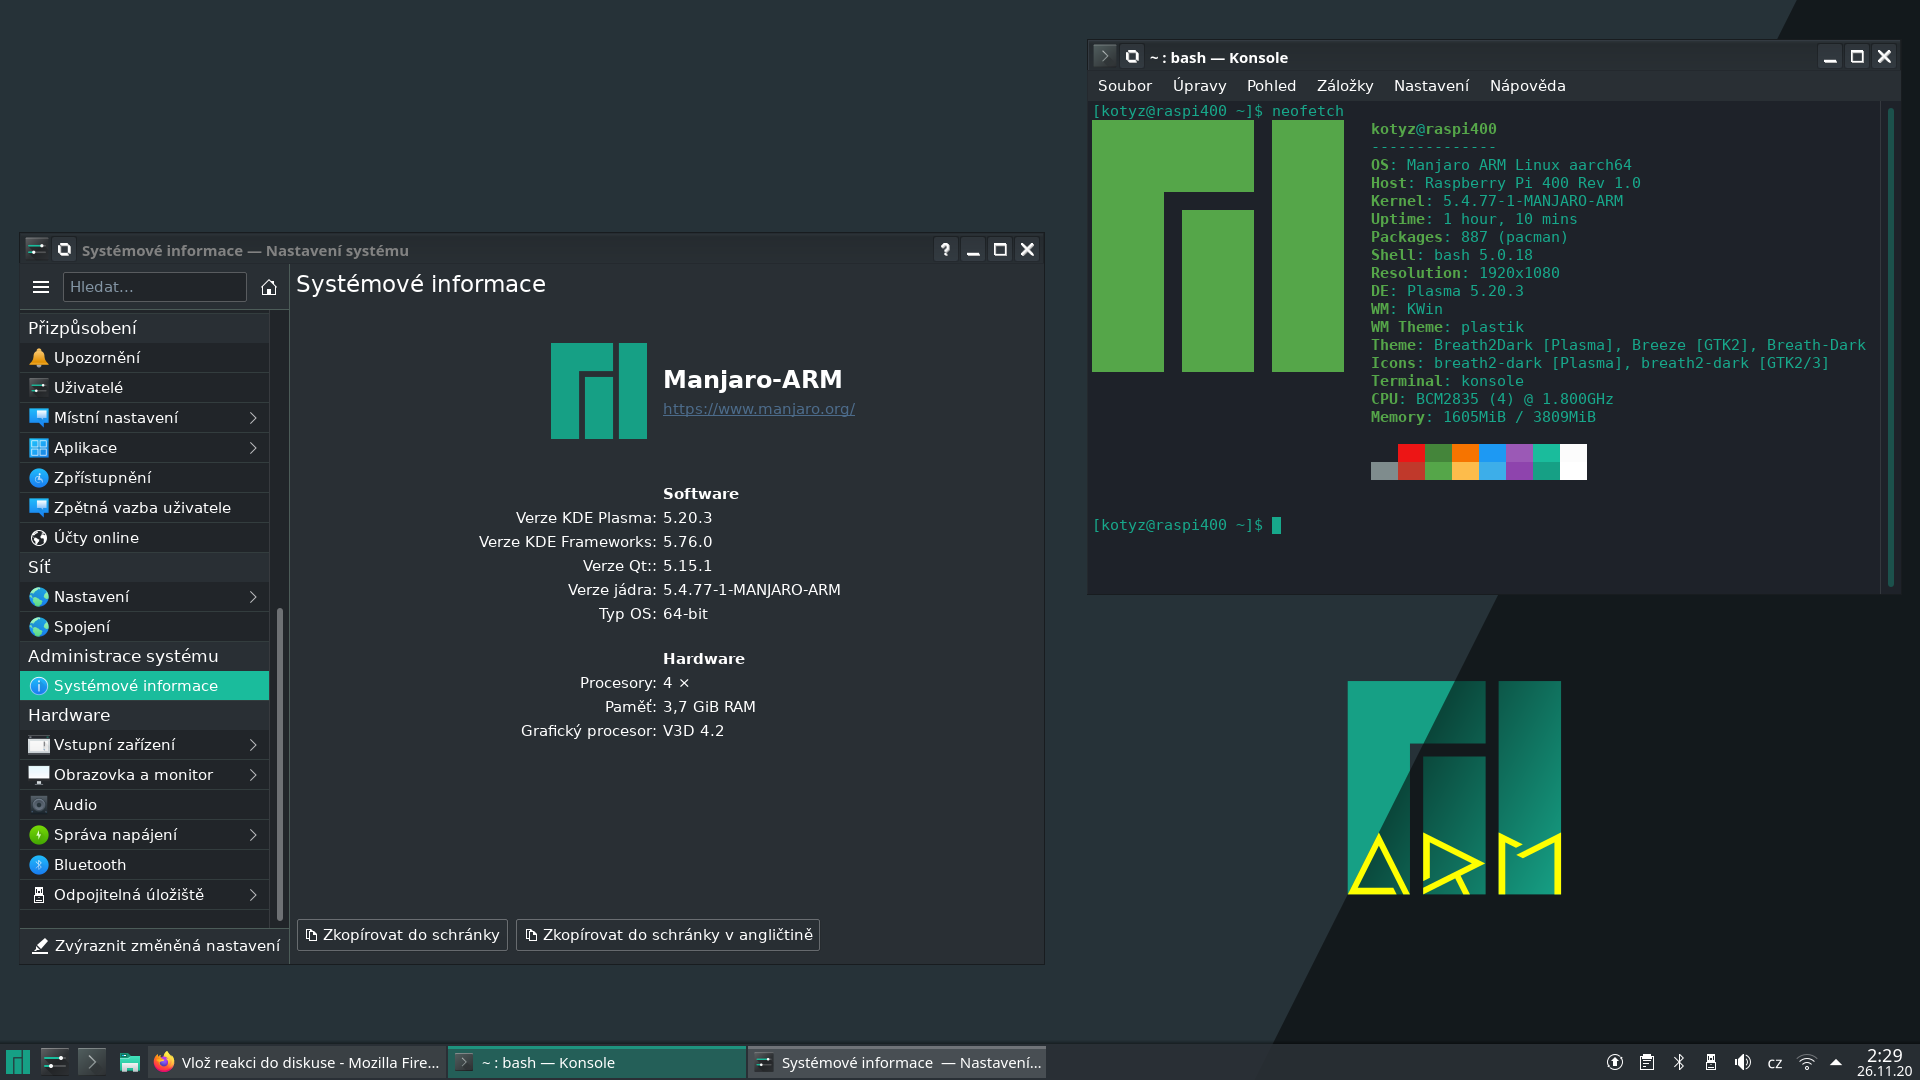Open volume control in tray
The width and height of the screenshot is (1920, 1080).
point(1743,1063)
